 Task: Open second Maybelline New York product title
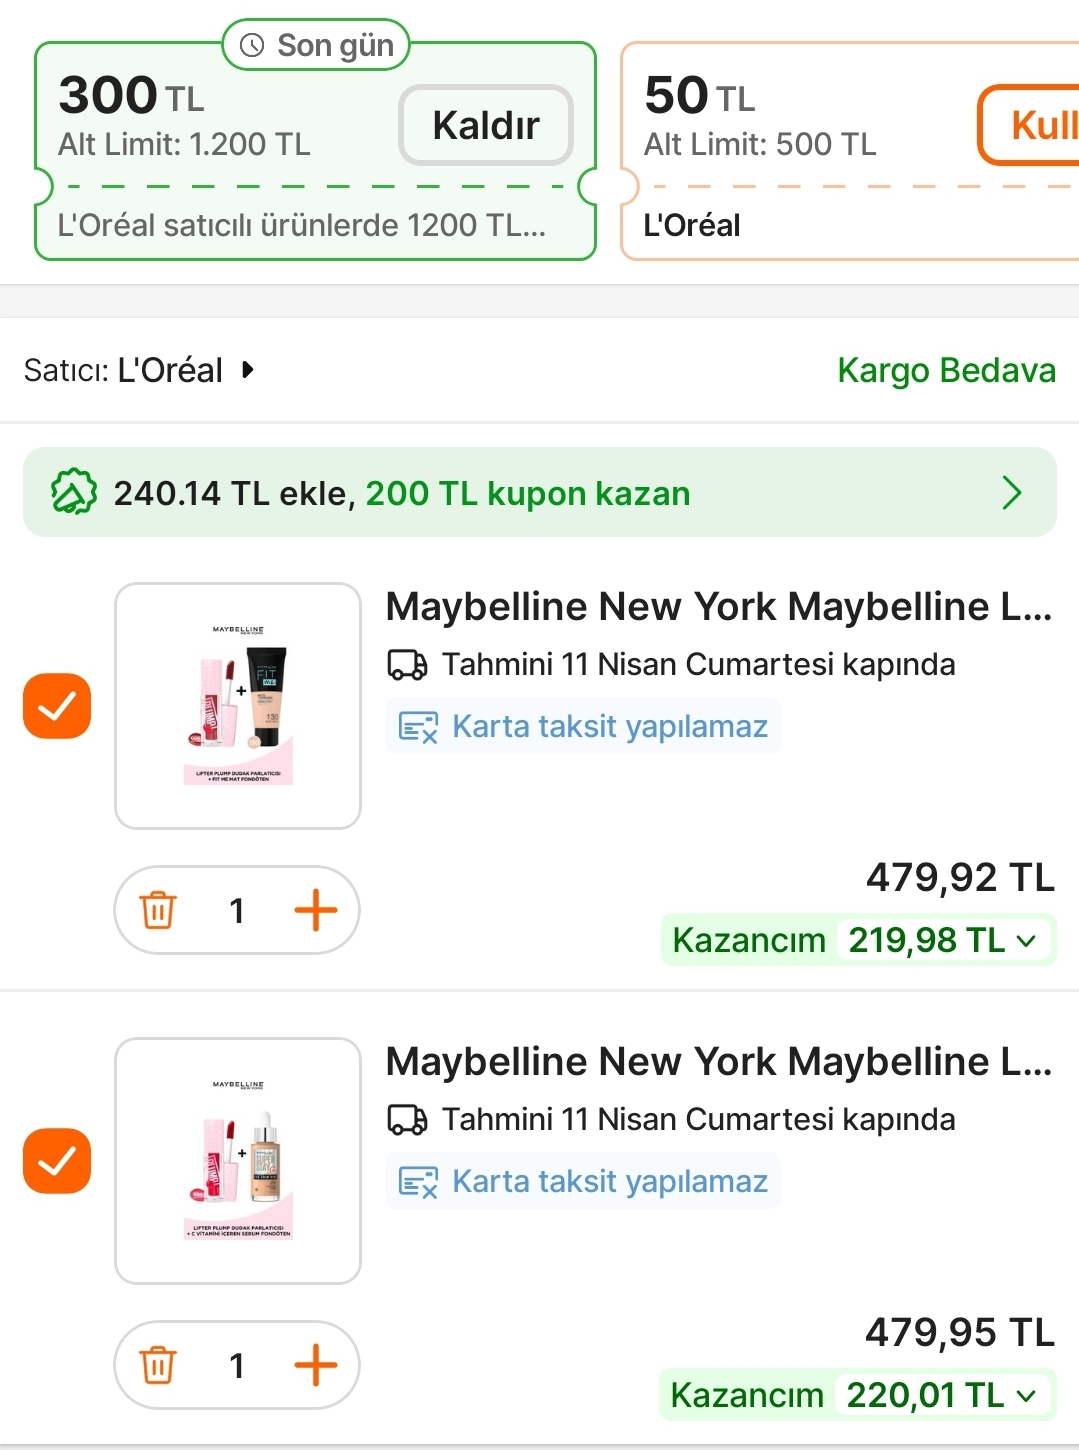tap(718, 1062)
